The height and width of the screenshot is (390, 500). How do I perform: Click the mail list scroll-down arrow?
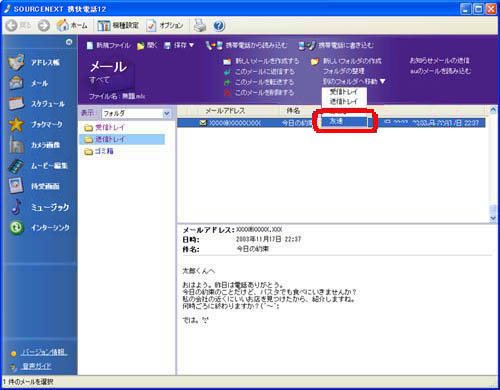(493, 218)
